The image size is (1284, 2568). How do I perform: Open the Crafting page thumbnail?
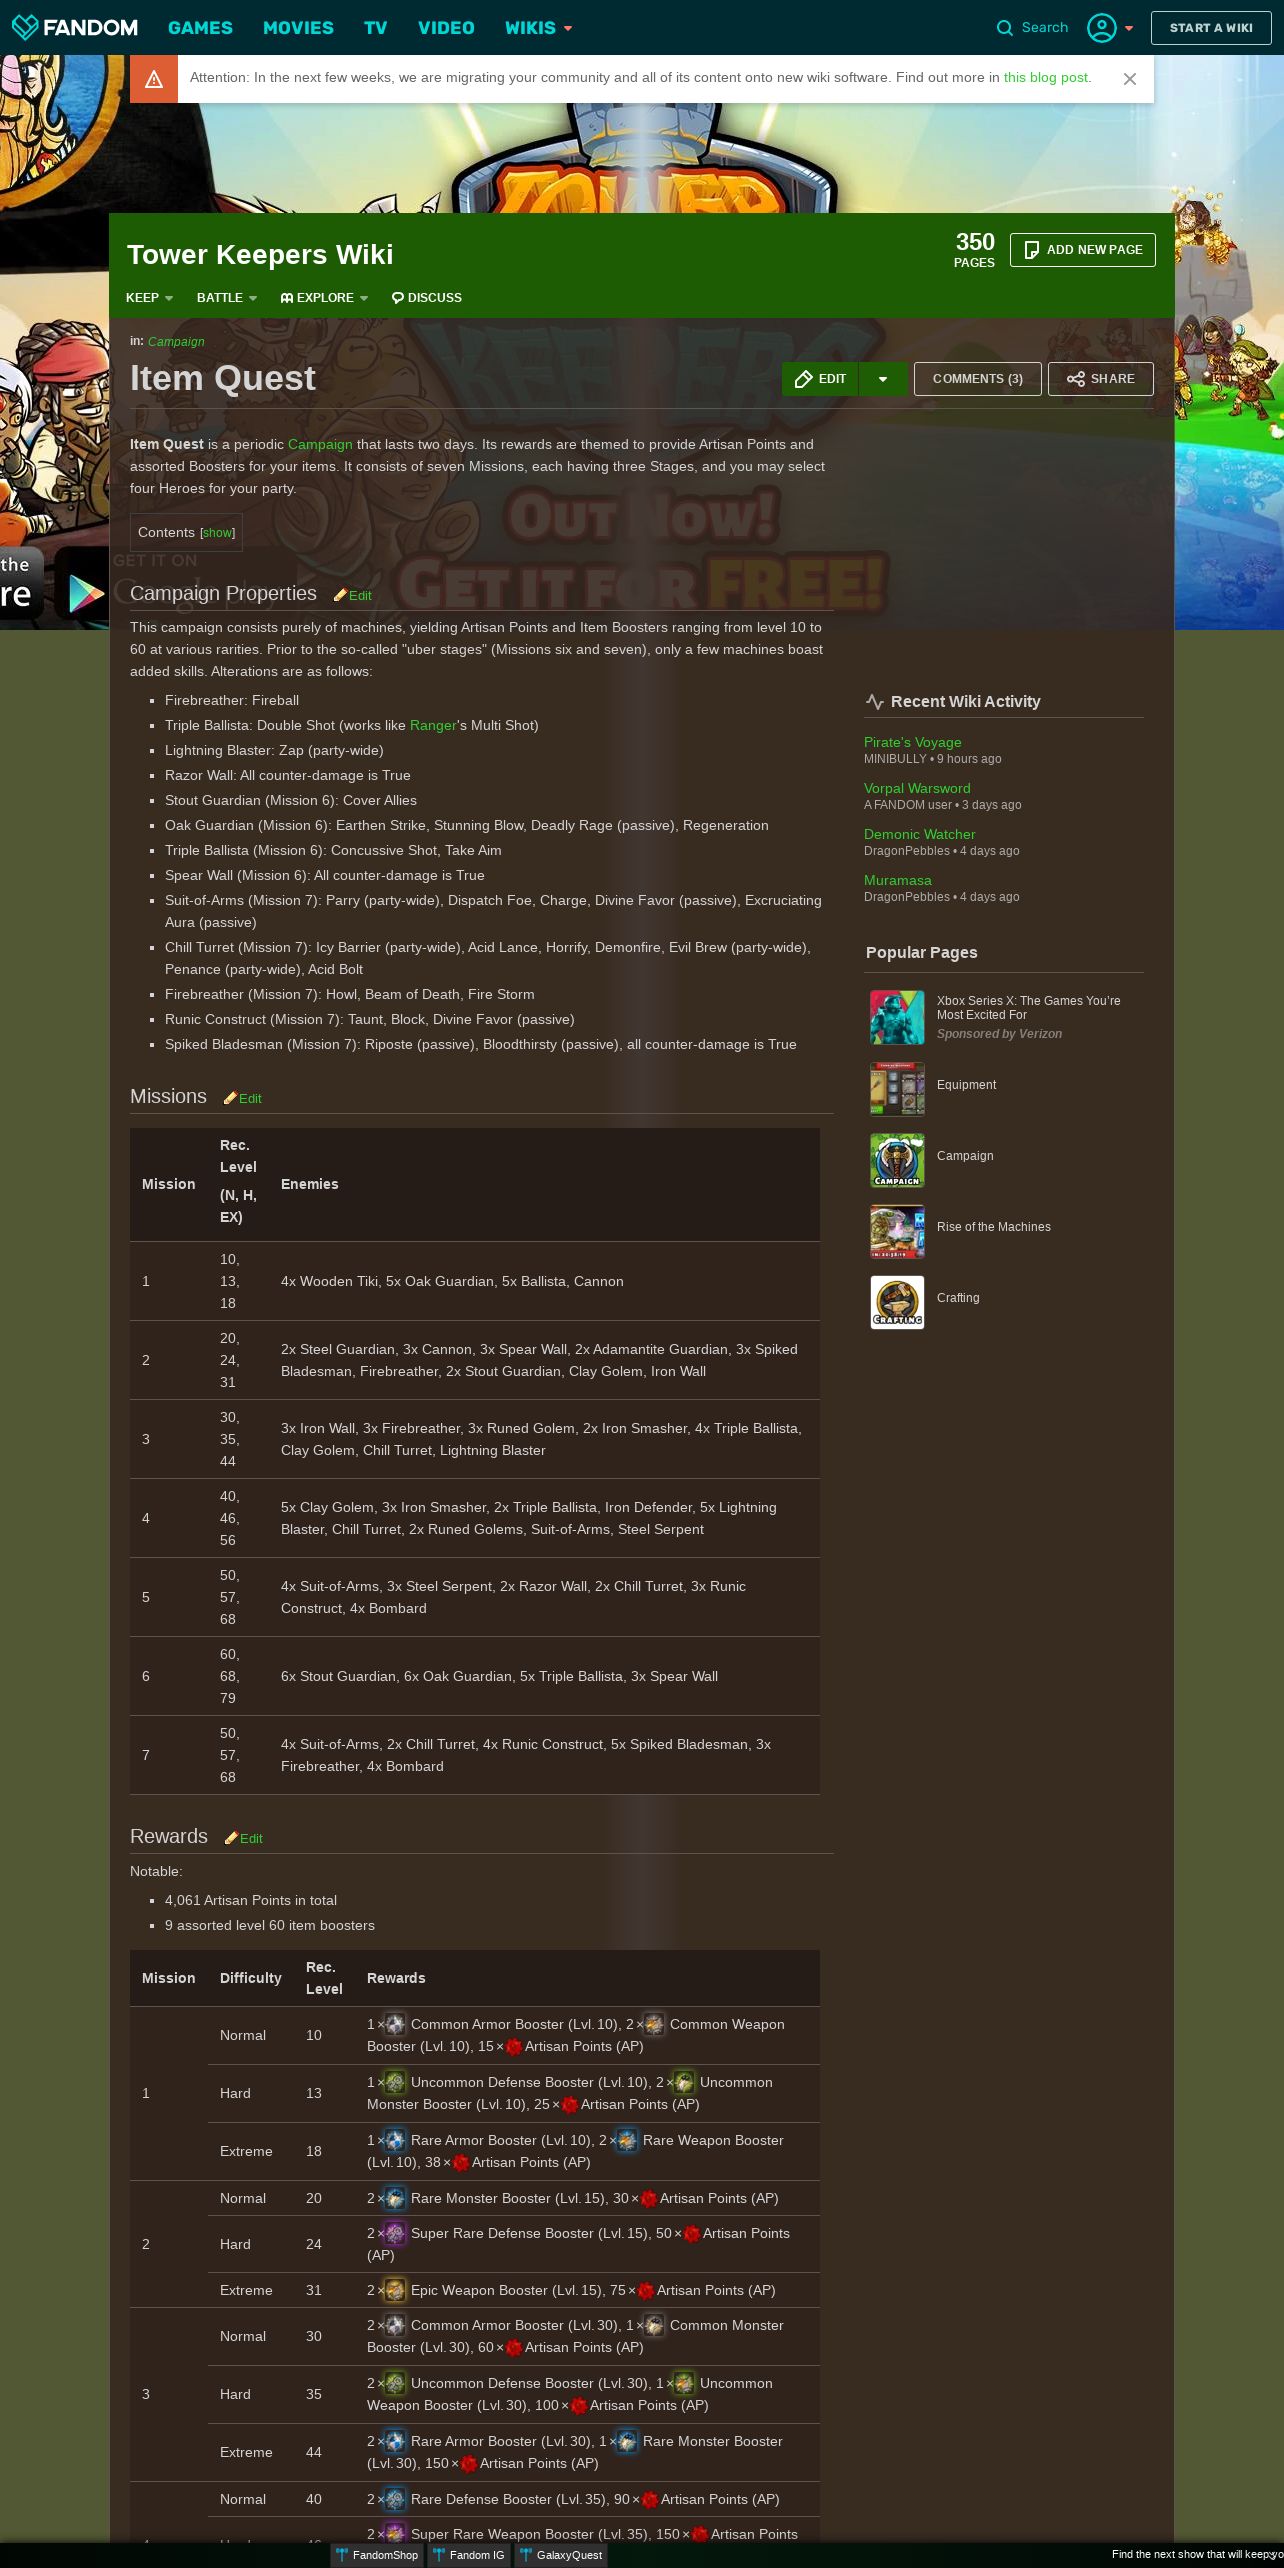897,1301
